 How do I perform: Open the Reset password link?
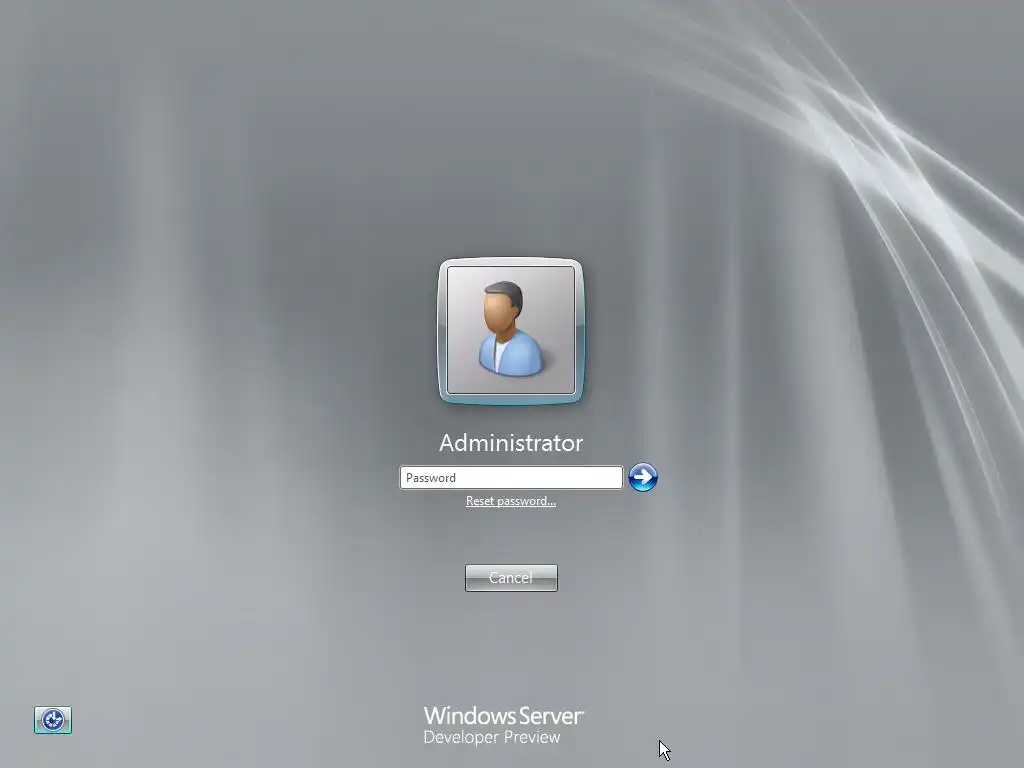click(511, 501)
